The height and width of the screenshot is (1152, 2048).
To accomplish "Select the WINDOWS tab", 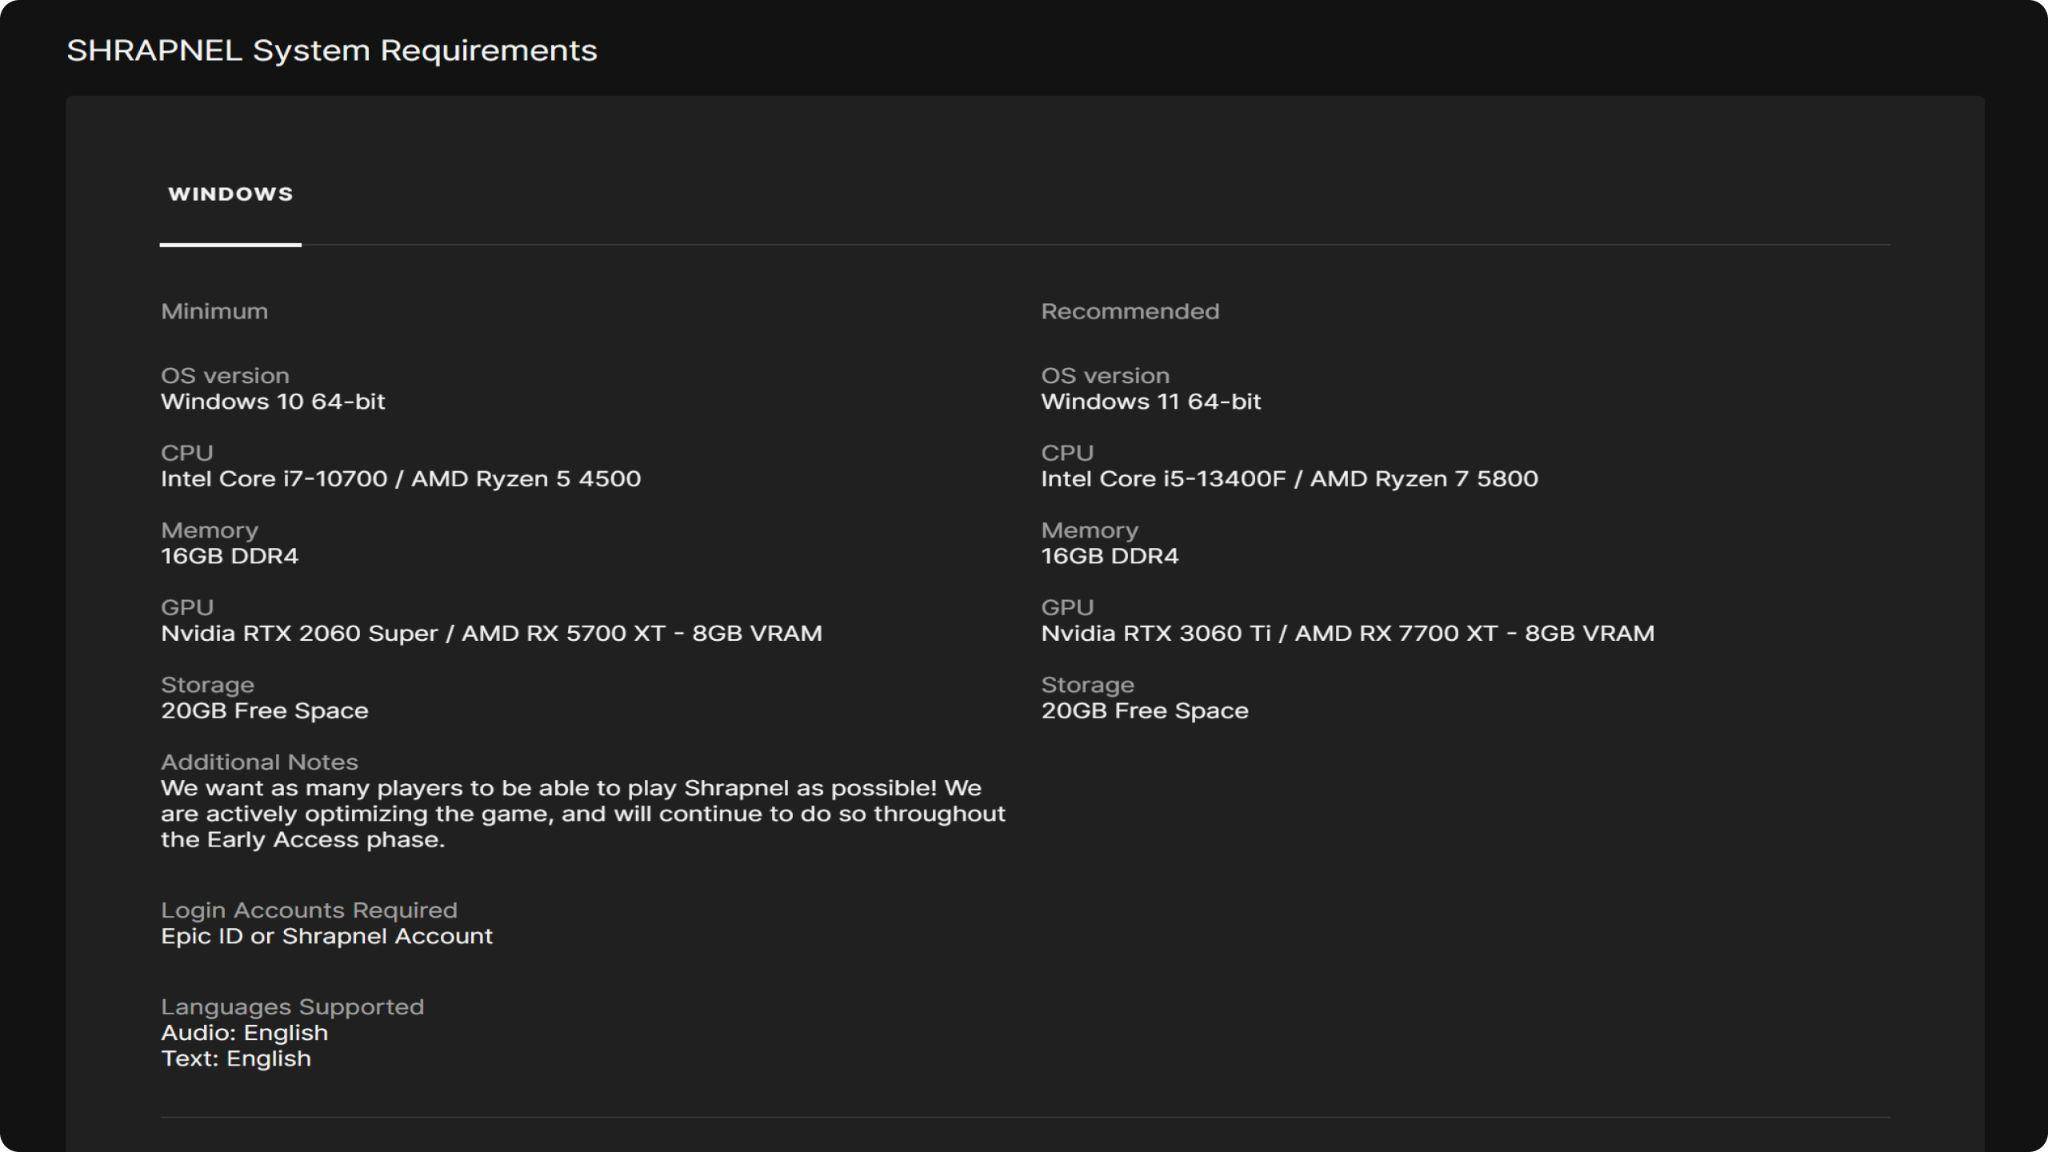I will (230, 194).
